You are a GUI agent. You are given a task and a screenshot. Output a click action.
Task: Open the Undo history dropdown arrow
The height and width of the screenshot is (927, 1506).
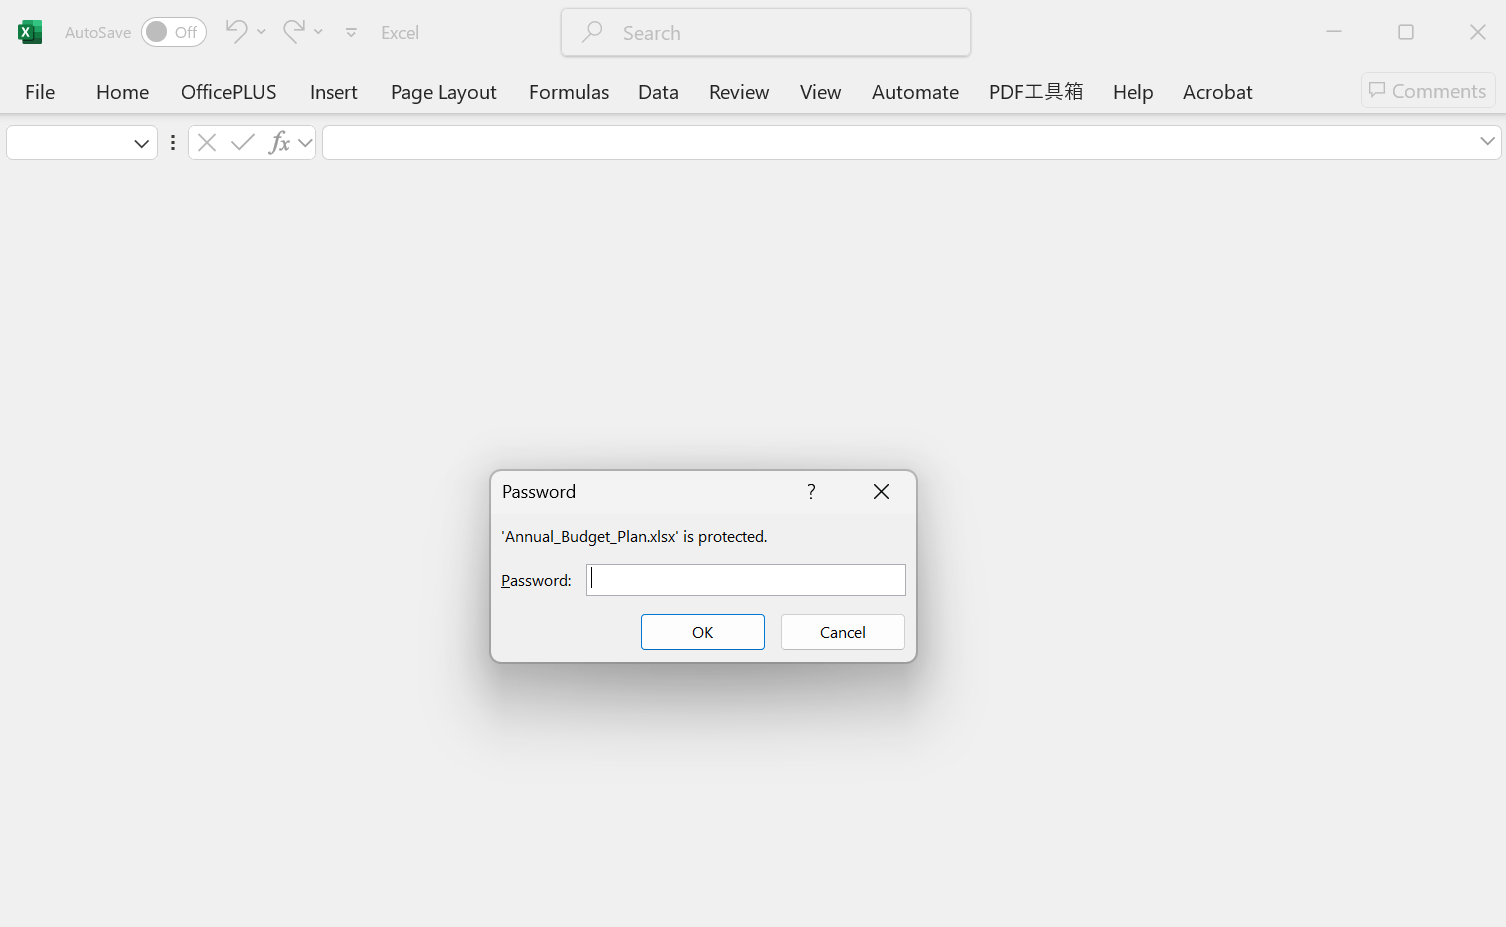point(262,32)
